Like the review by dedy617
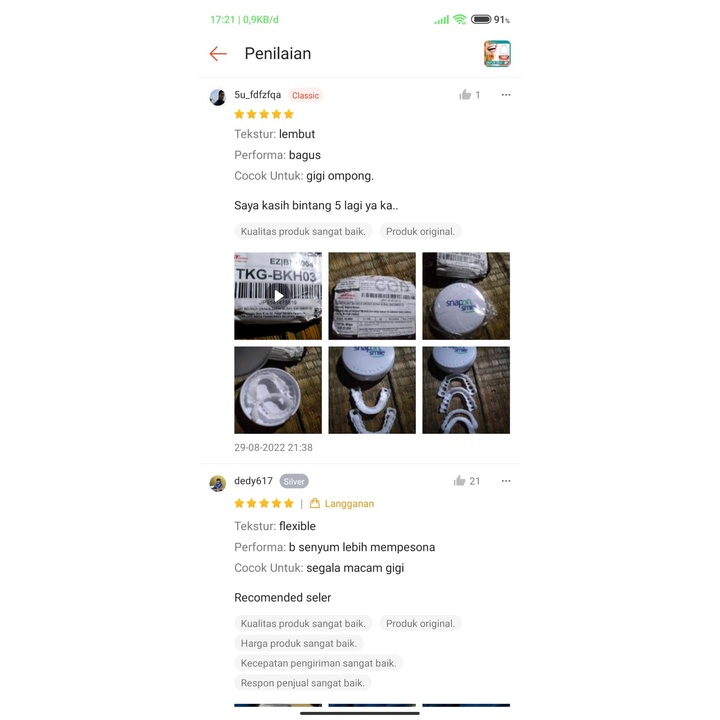Image resolution: width=720 pixels, height=720 pixels. (467, 481)
